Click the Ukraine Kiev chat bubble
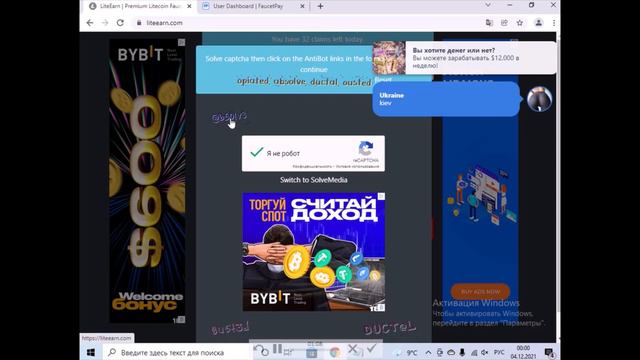Screen dimensions: 640x360 tap(446, 99)
